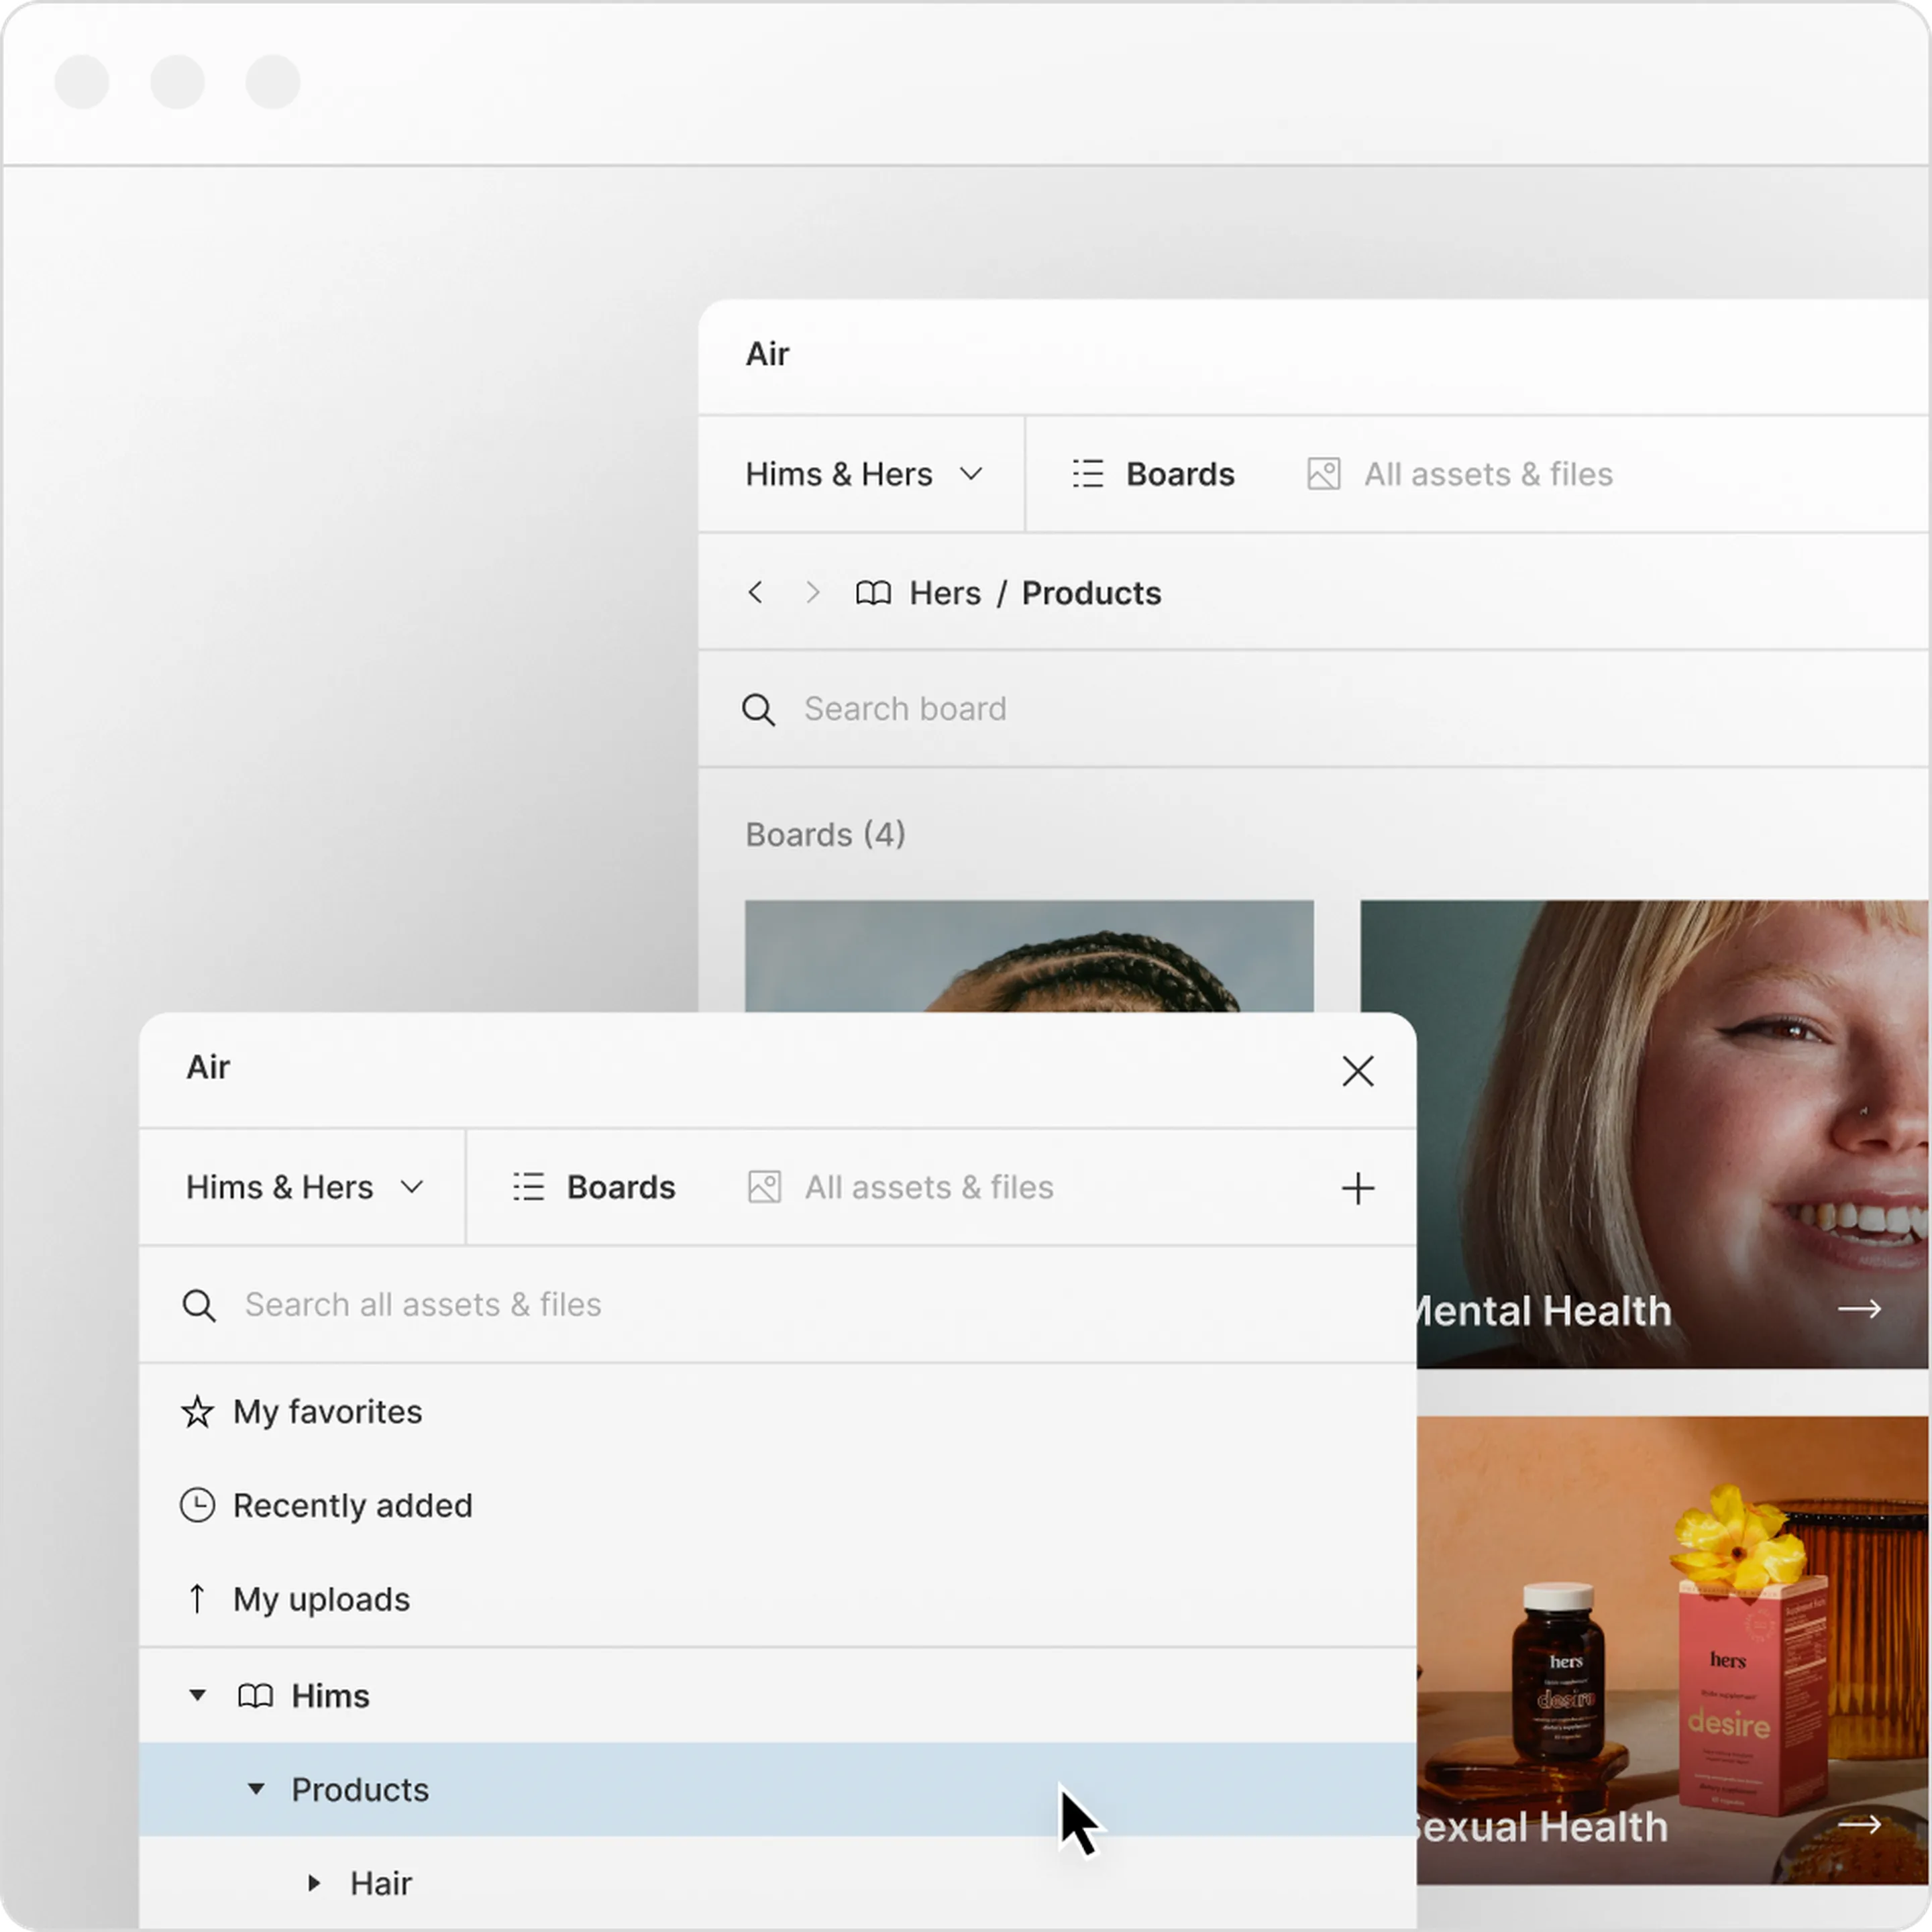Click the image icon beside All assets in back window
This screenshot has height=1932, width=1932.
point(1323,474)
